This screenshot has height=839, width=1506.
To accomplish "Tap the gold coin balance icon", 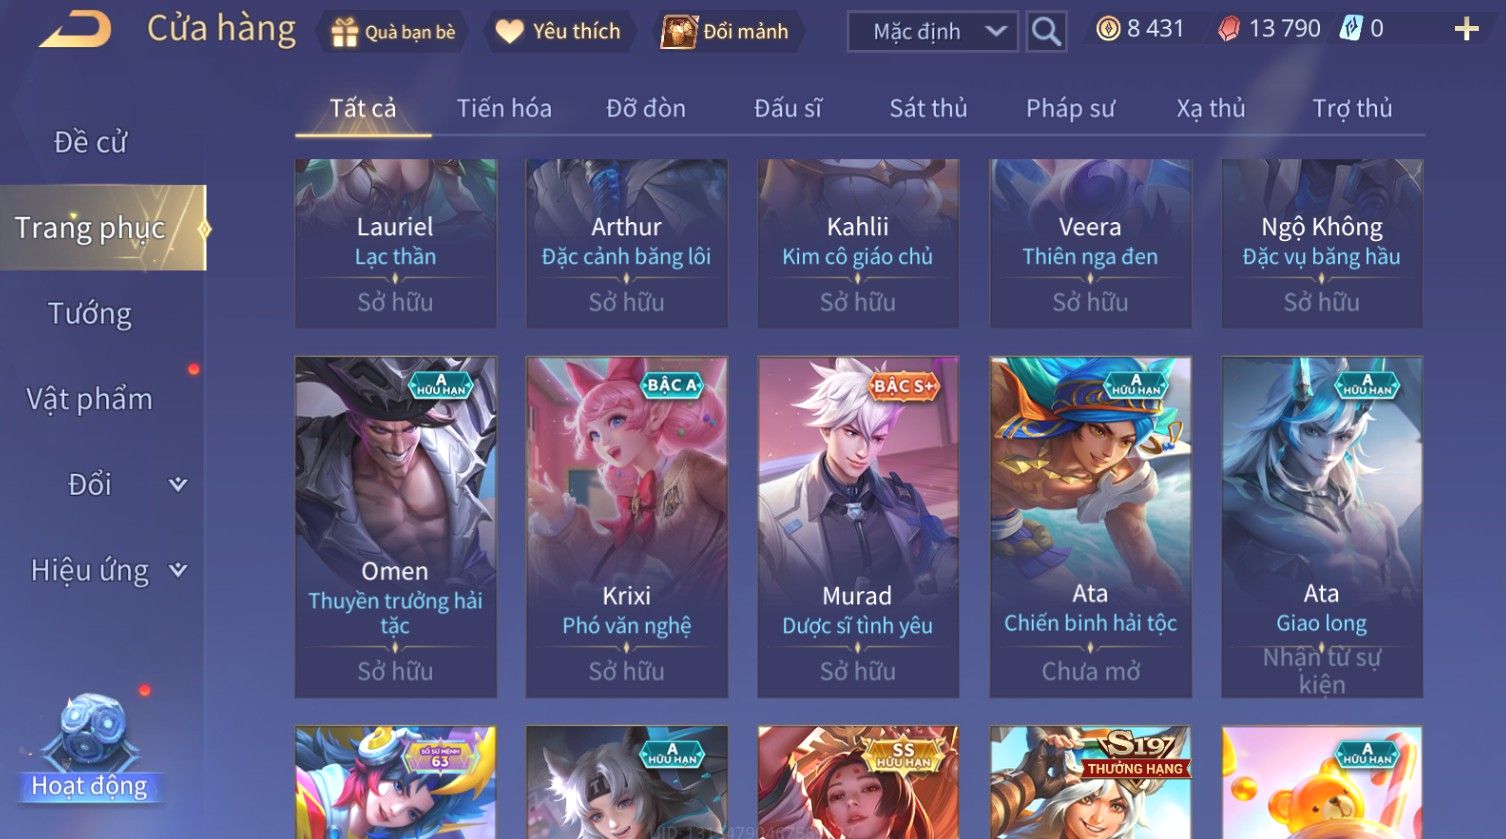I will 1108,29.
